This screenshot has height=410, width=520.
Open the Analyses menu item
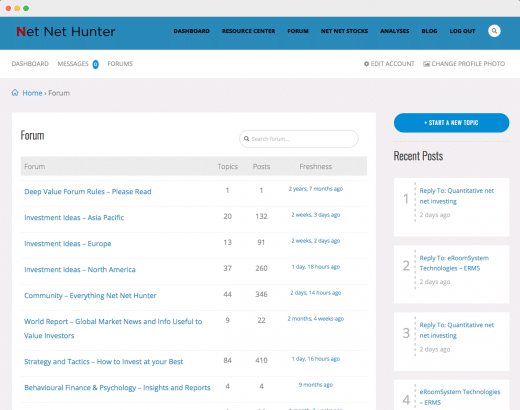click(x=394, y=31)
